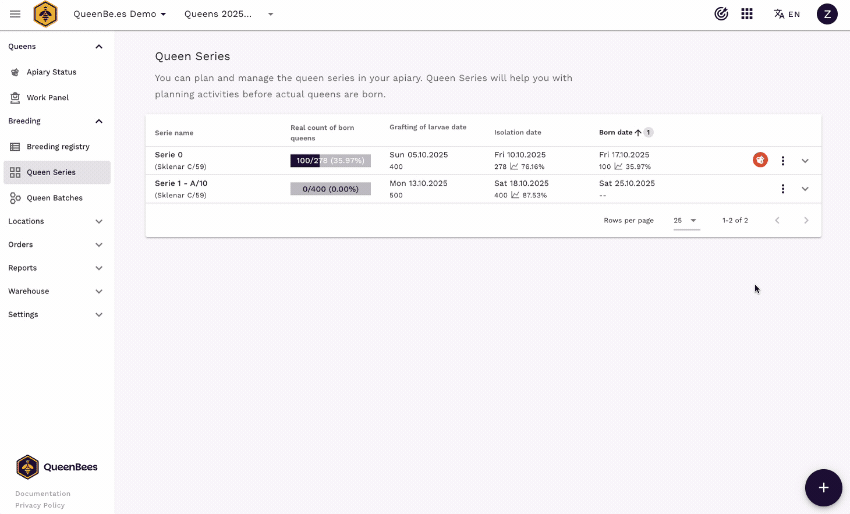The width and height of the screenshot is (850, 514).
Task: Open Queen Batches in sidebar
Action: click(x=54, y=198)
